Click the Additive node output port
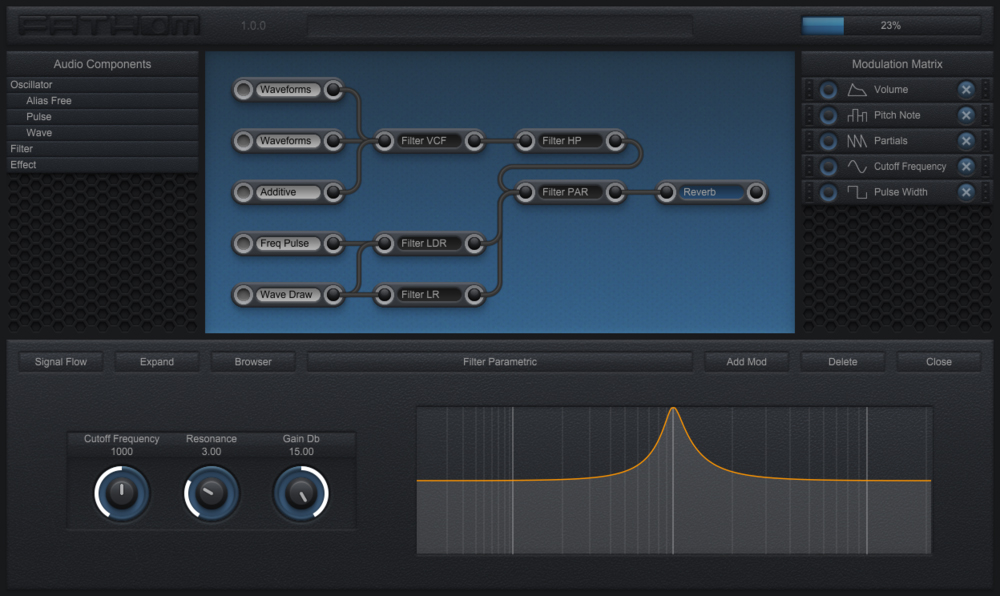Image resolution: width=1000 pixels, height=596 pixels. 333,192
